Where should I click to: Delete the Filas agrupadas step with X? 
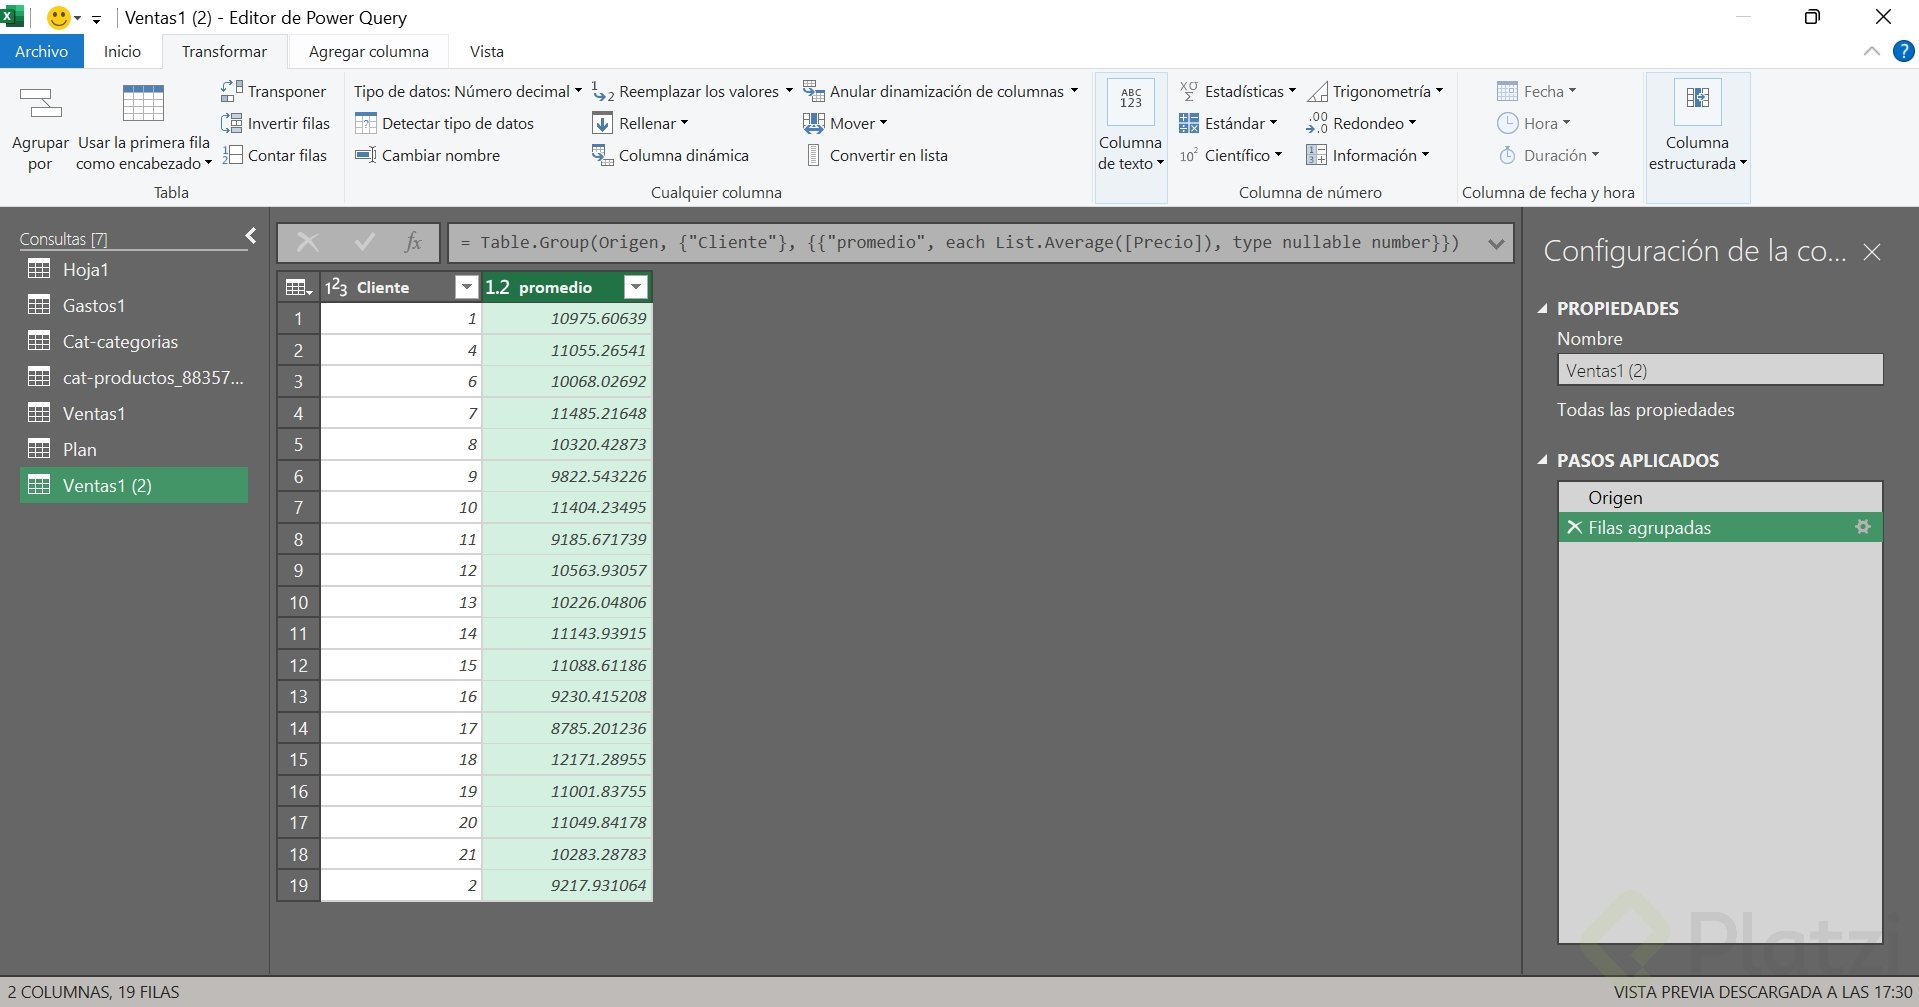tap(1574, 527)
